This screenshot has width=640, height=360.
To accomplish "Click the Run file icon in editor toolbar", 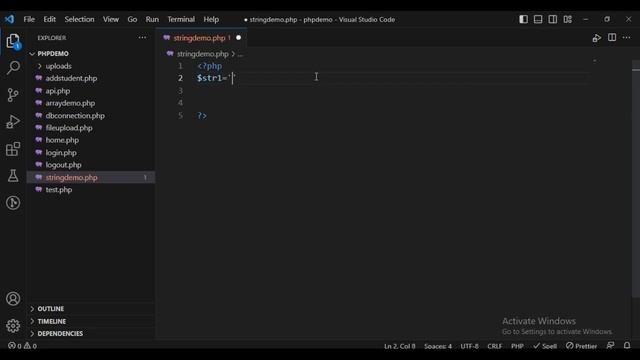I will point(597,38).
